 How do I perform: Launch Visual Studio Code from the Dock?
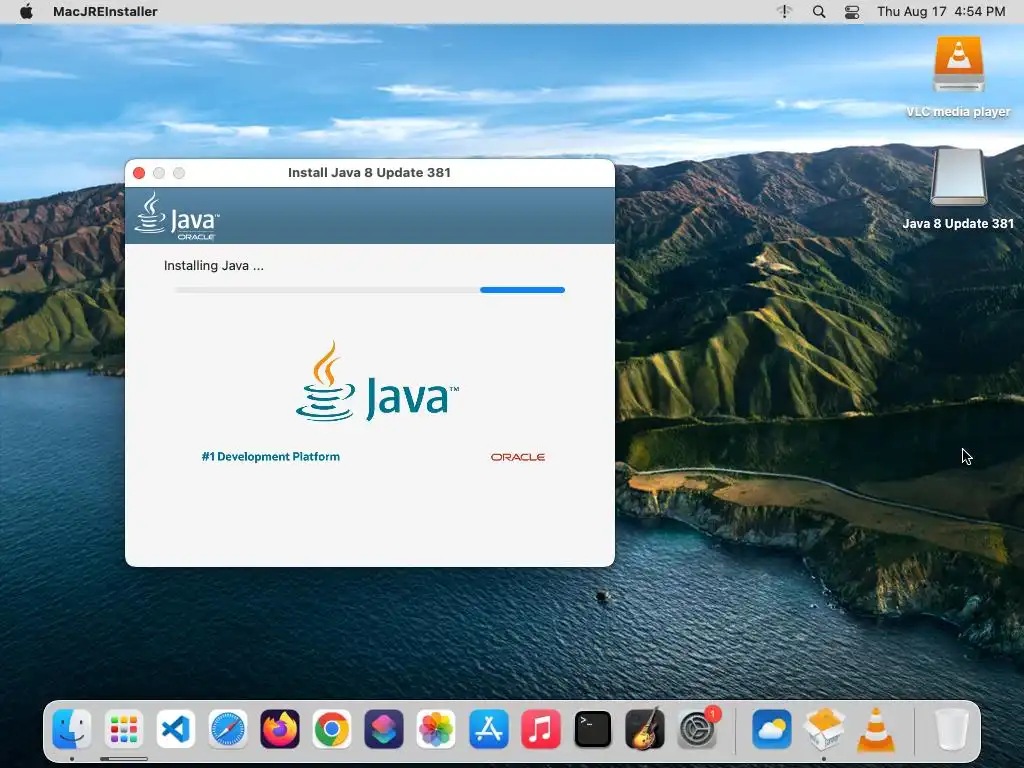tap(176, 729)
